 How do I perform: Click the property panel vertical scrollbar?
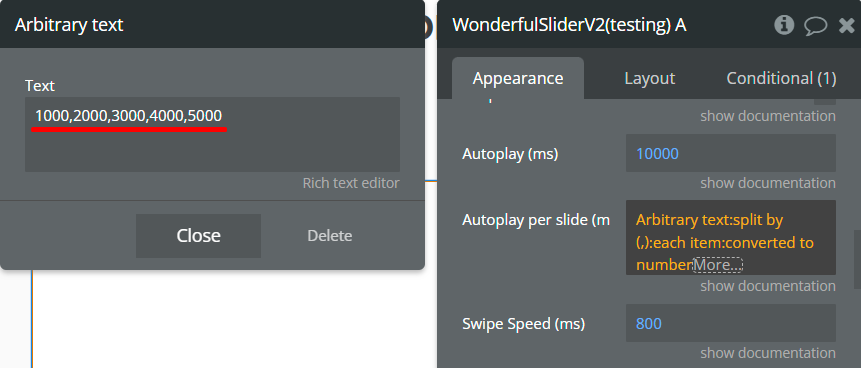(857, 260)
